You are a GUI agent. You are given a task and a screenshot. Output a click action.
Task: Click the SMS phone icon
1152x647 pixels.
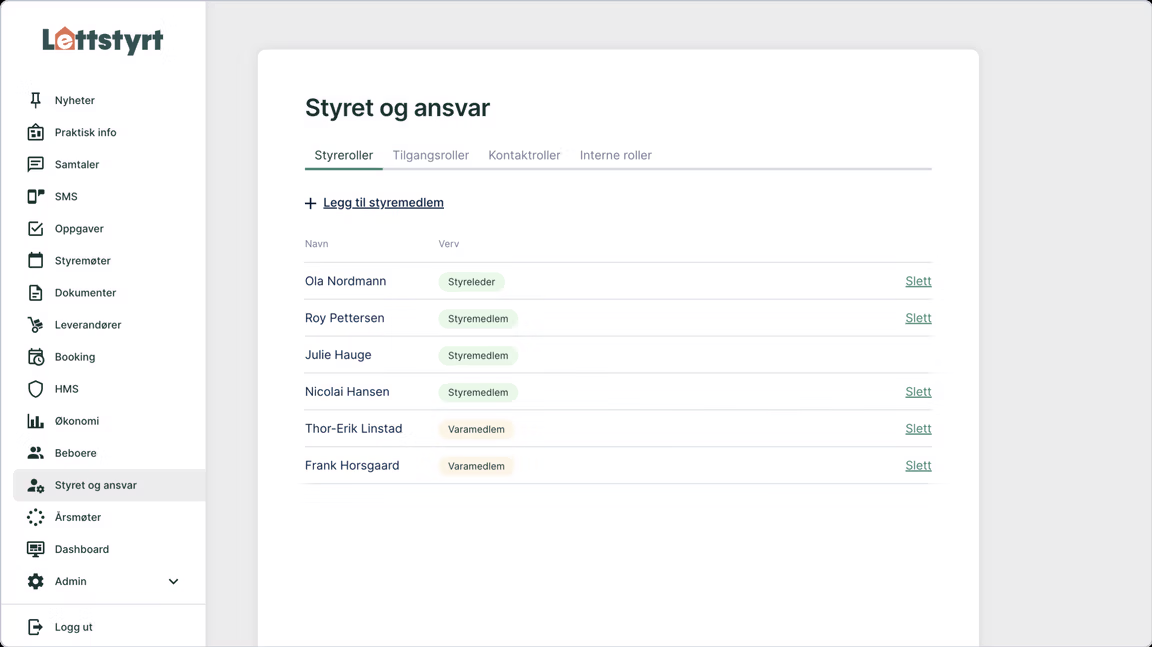pyautogui.click(x=35, y=197)
